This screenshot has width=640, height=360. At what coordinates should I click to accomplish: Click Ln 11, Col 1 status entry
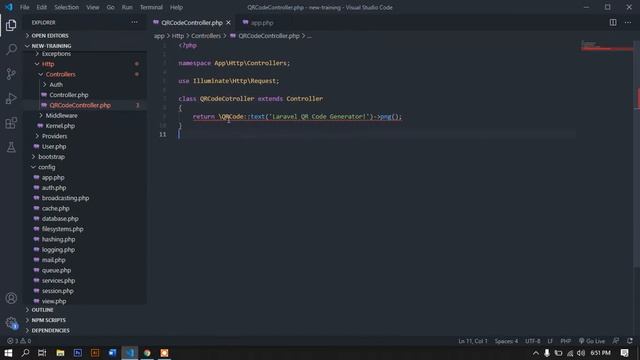[x=472, y=341]
